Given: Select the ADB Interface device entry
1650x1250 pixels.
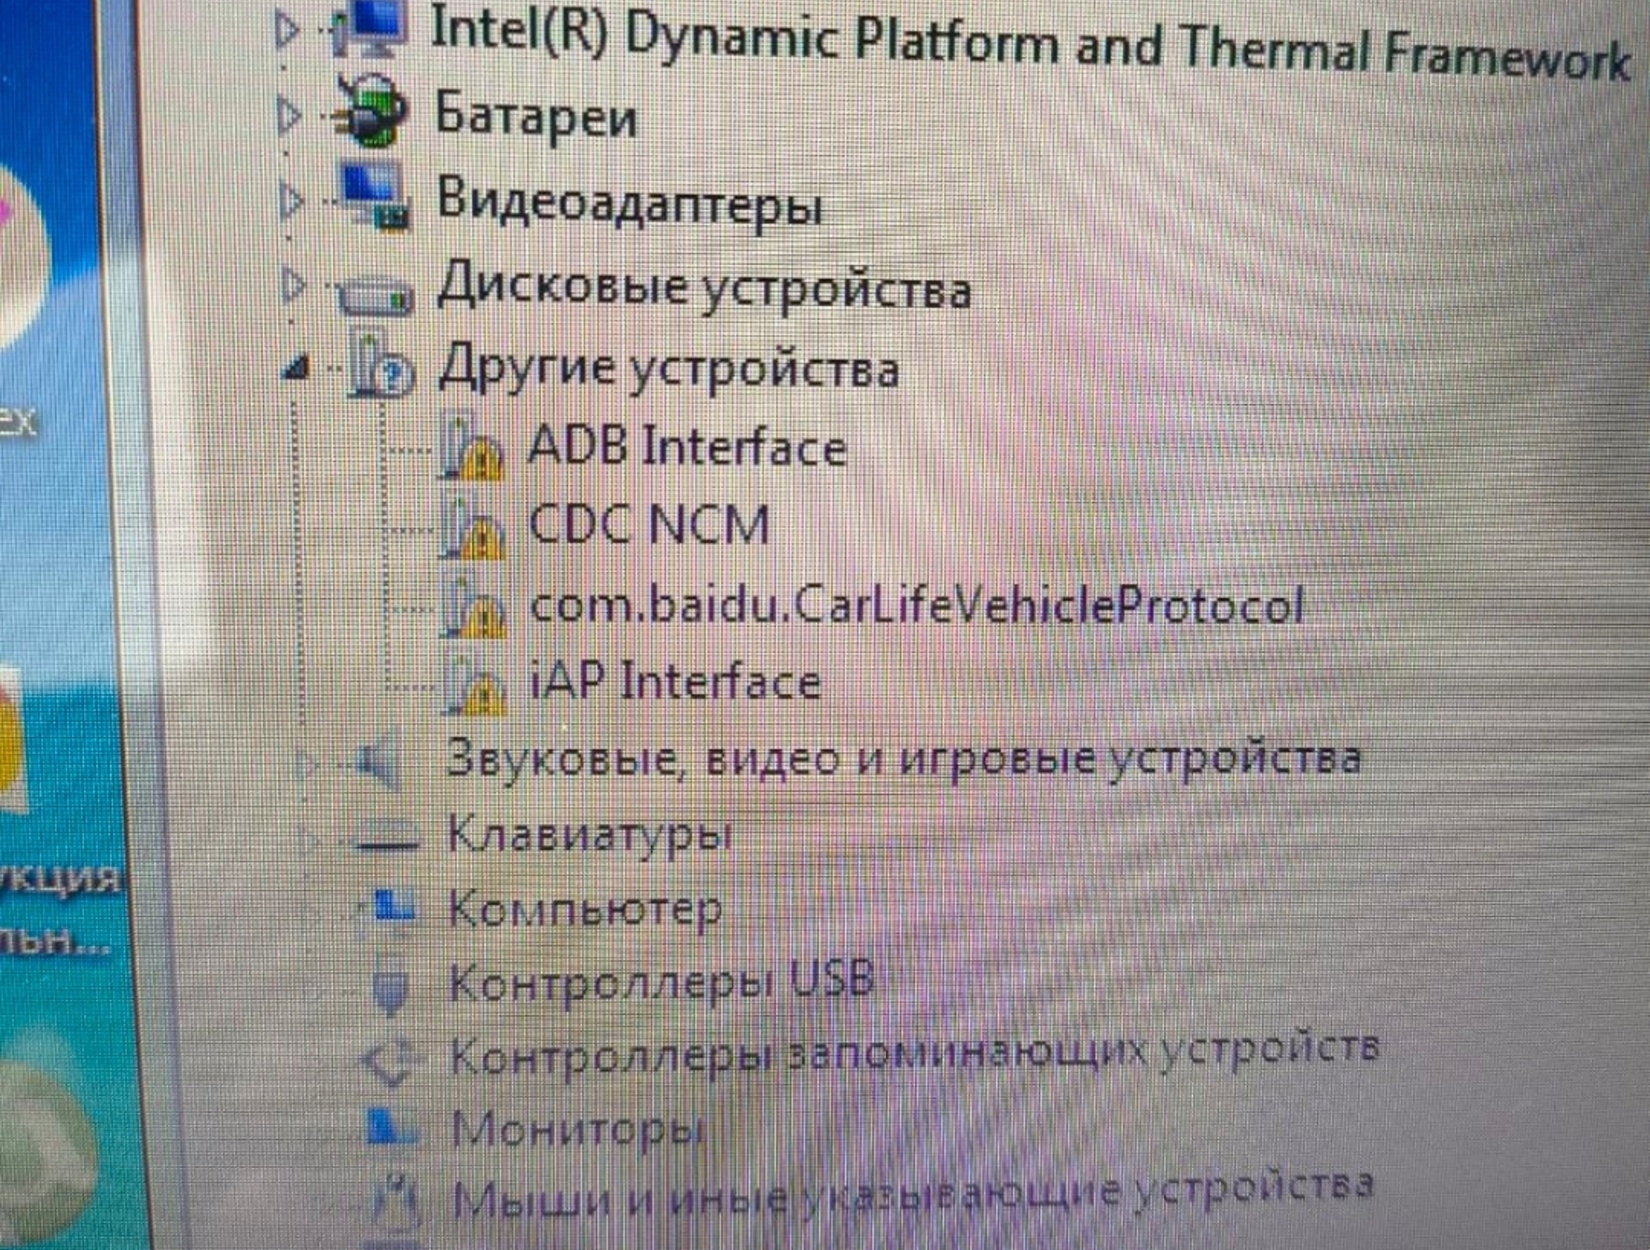Looking at the screenshot, I should click(x=687, y=446).
